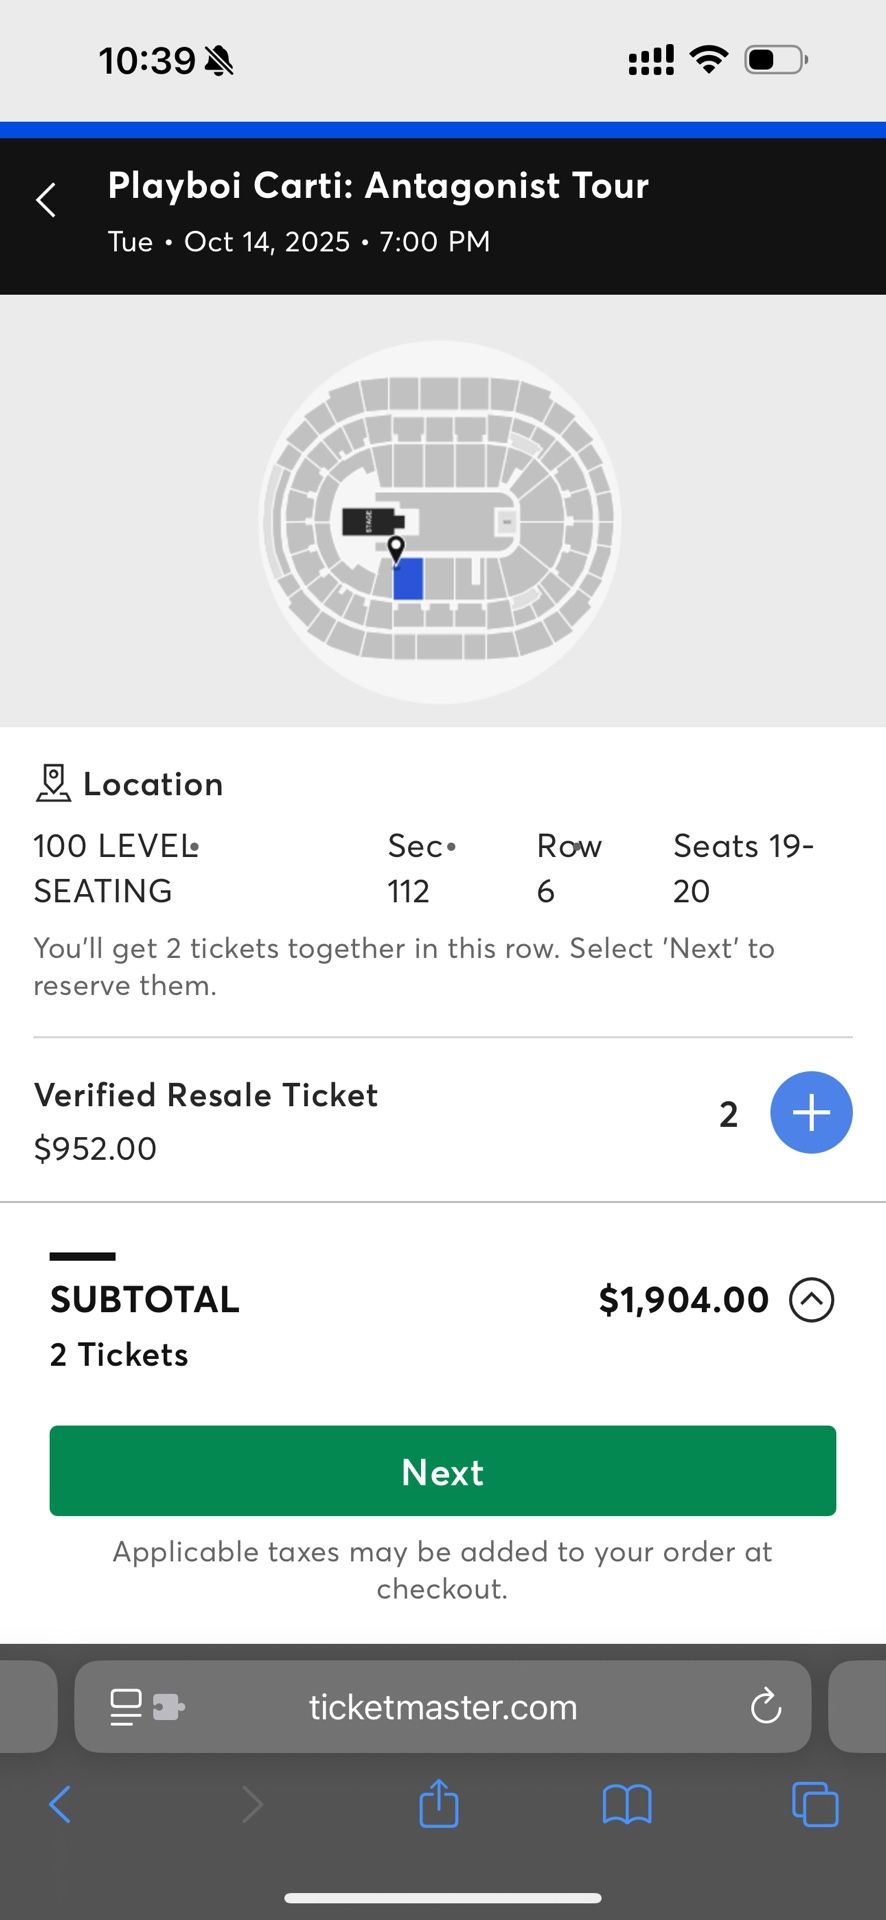This screenshot has width=886, height=1920.
Task: Select the blue highlighted section on map
Action: pos(408,580)
